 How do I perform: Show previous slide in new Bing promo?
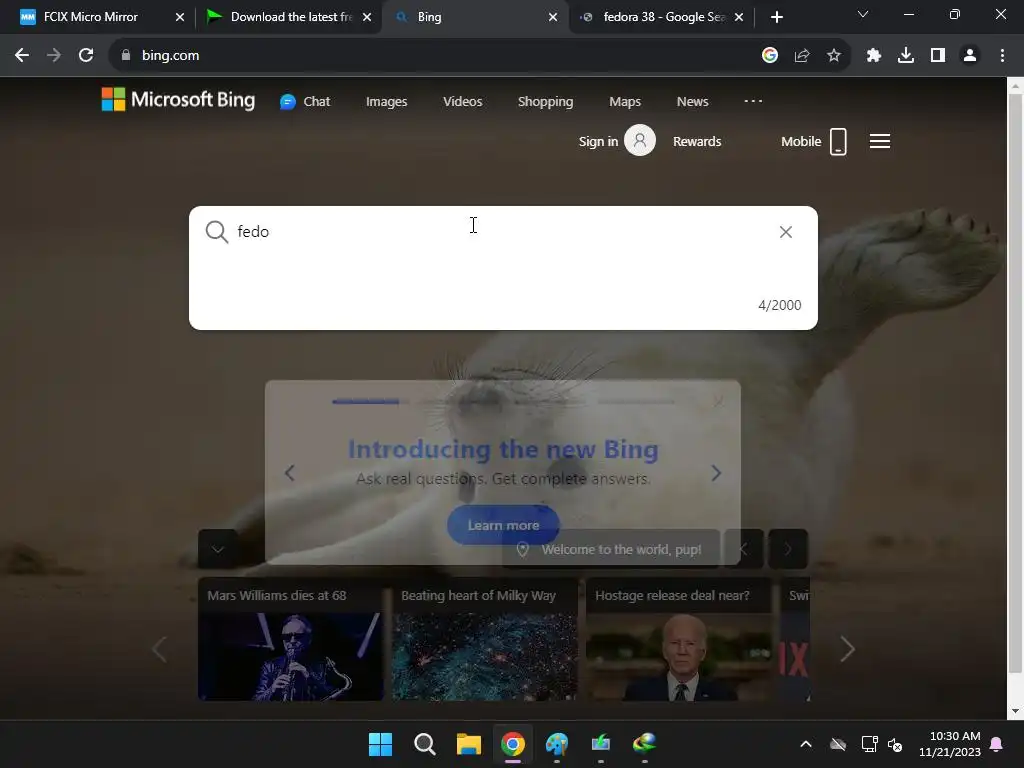[x=289, y=473]
